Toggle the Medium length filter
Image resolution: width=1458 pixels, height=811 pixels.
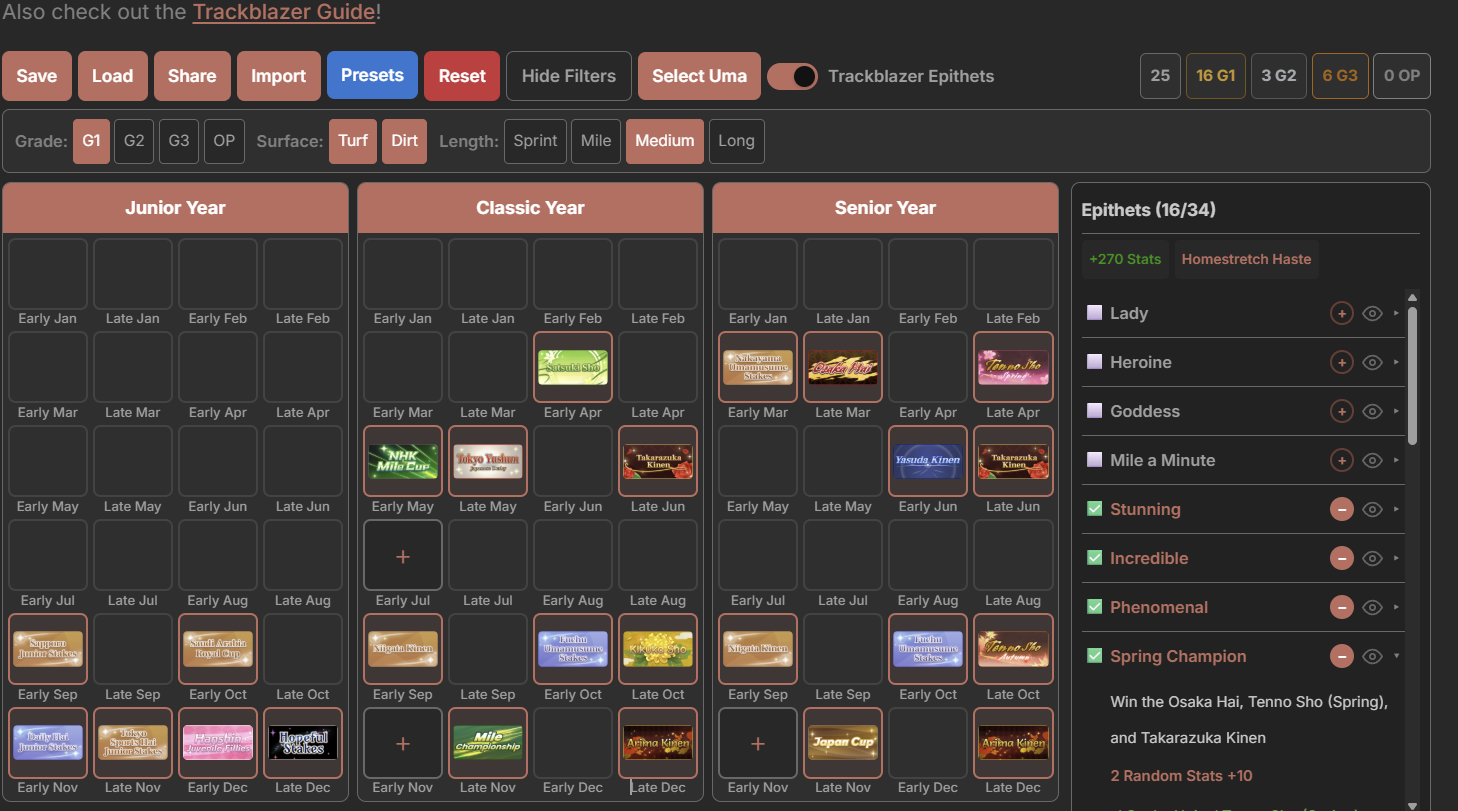tap(665, 141)
